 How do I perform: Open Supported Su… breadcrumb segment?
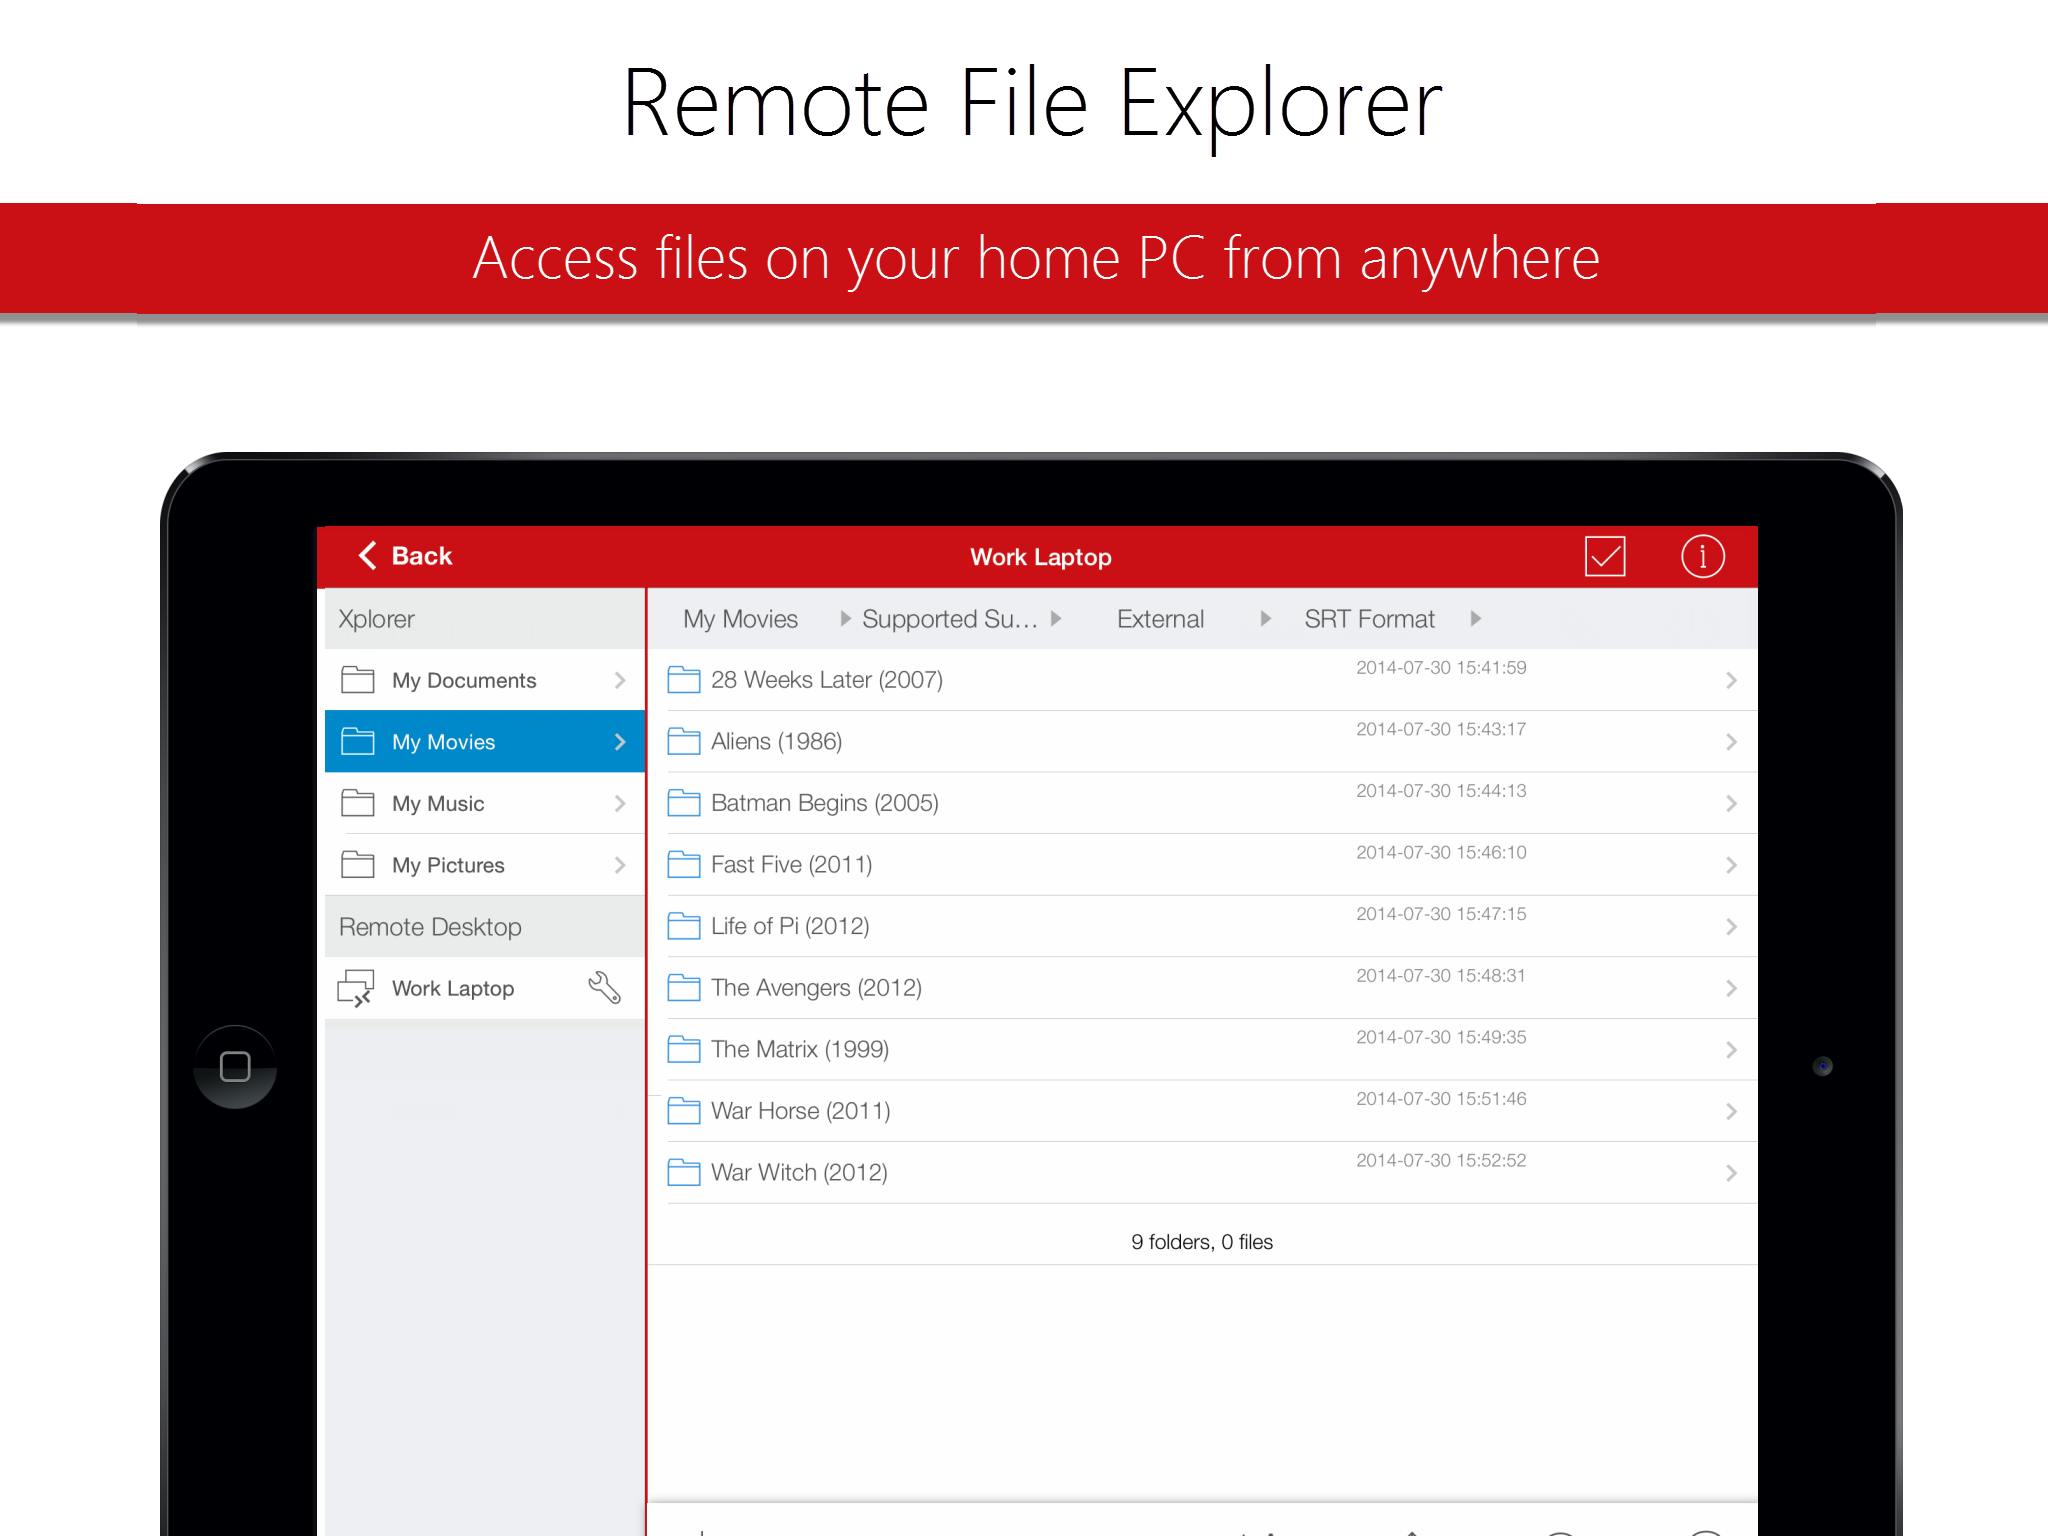click(x=949, y=619)
